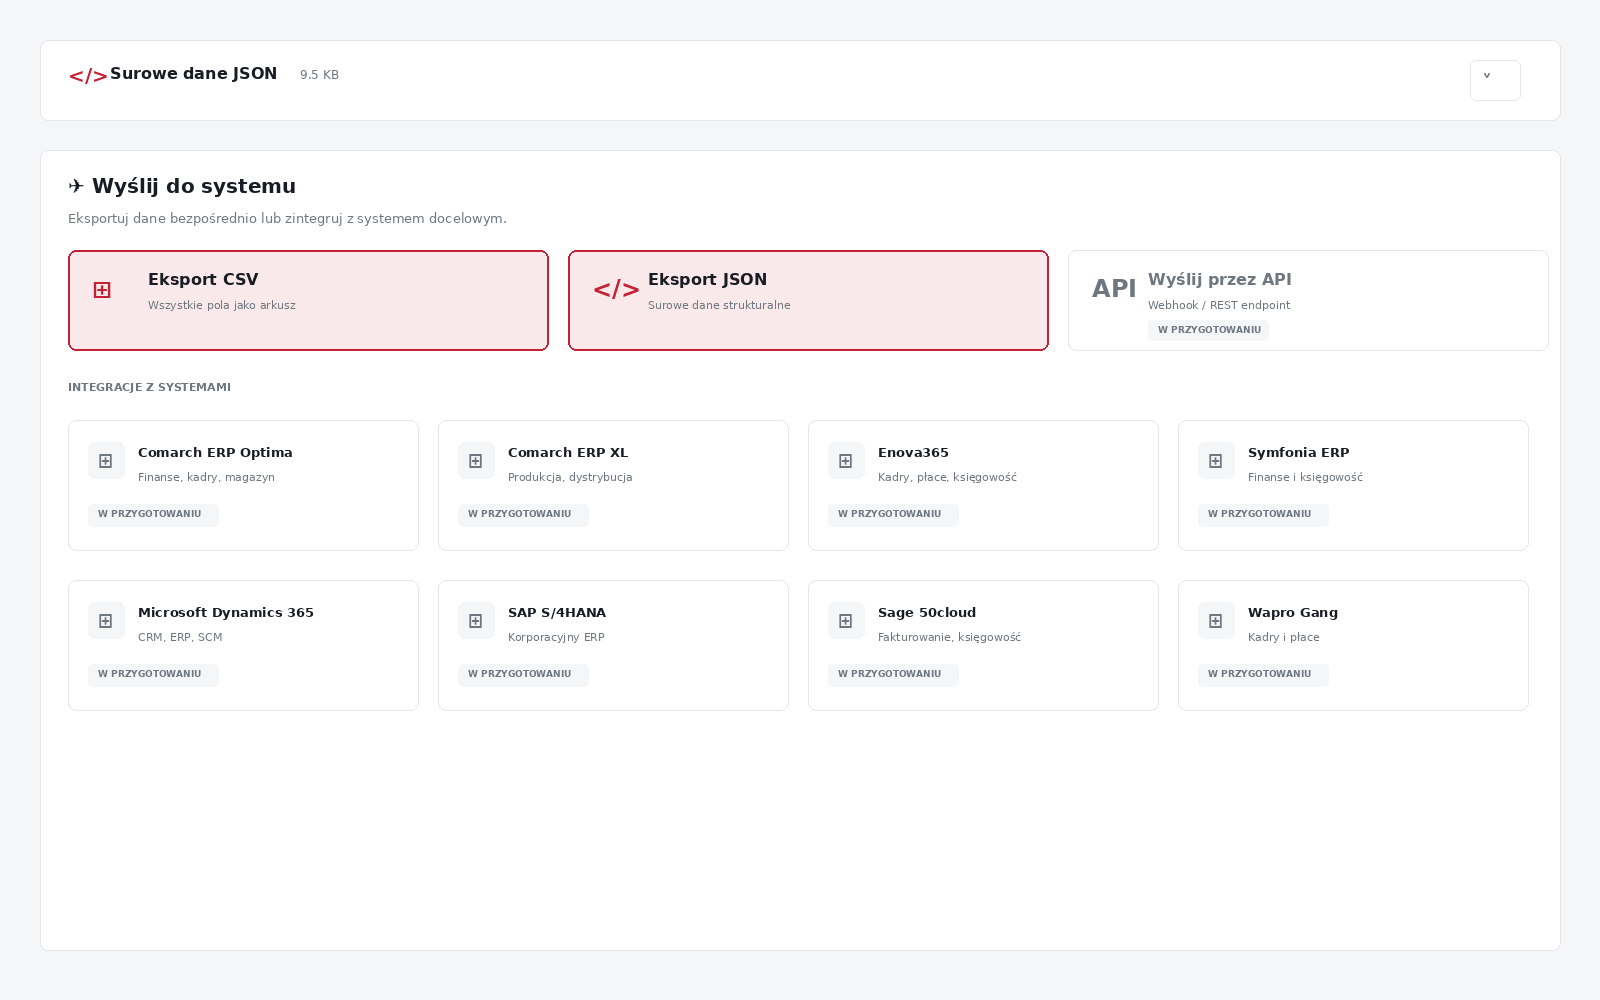1600x1000 pixels.
Task: Click the Surowe dane strukturalne subtitle
Action: [719, 306]
